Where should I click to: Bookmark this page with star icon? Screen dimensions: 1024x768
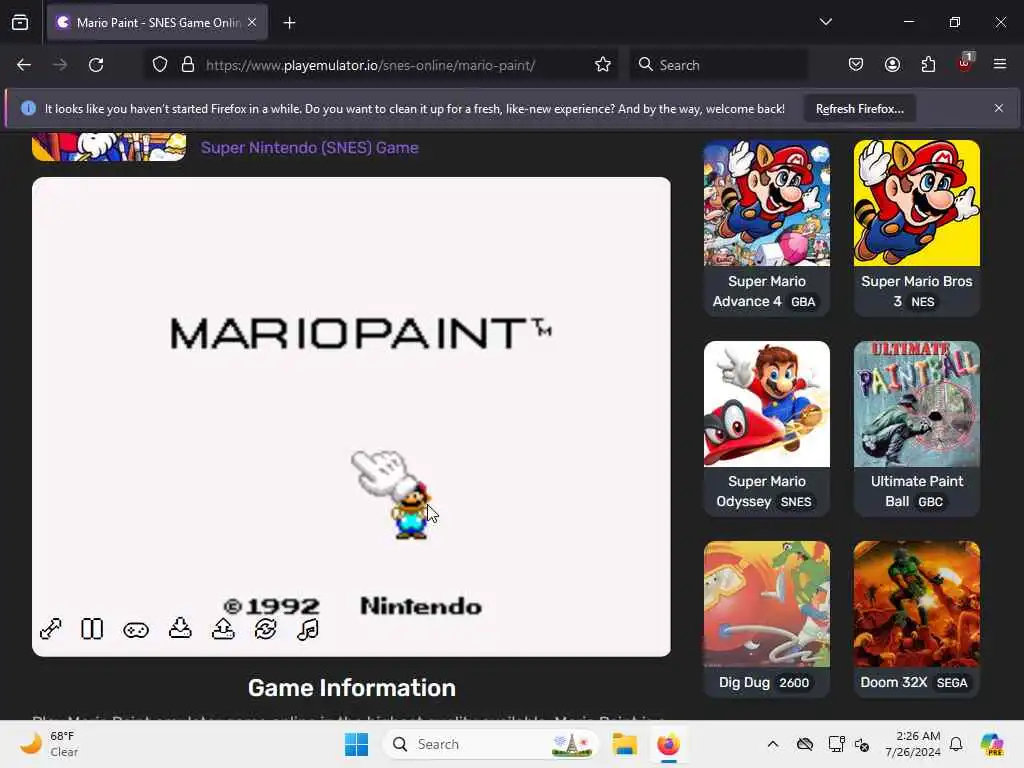pyautogui.click(x=603, y=65)
